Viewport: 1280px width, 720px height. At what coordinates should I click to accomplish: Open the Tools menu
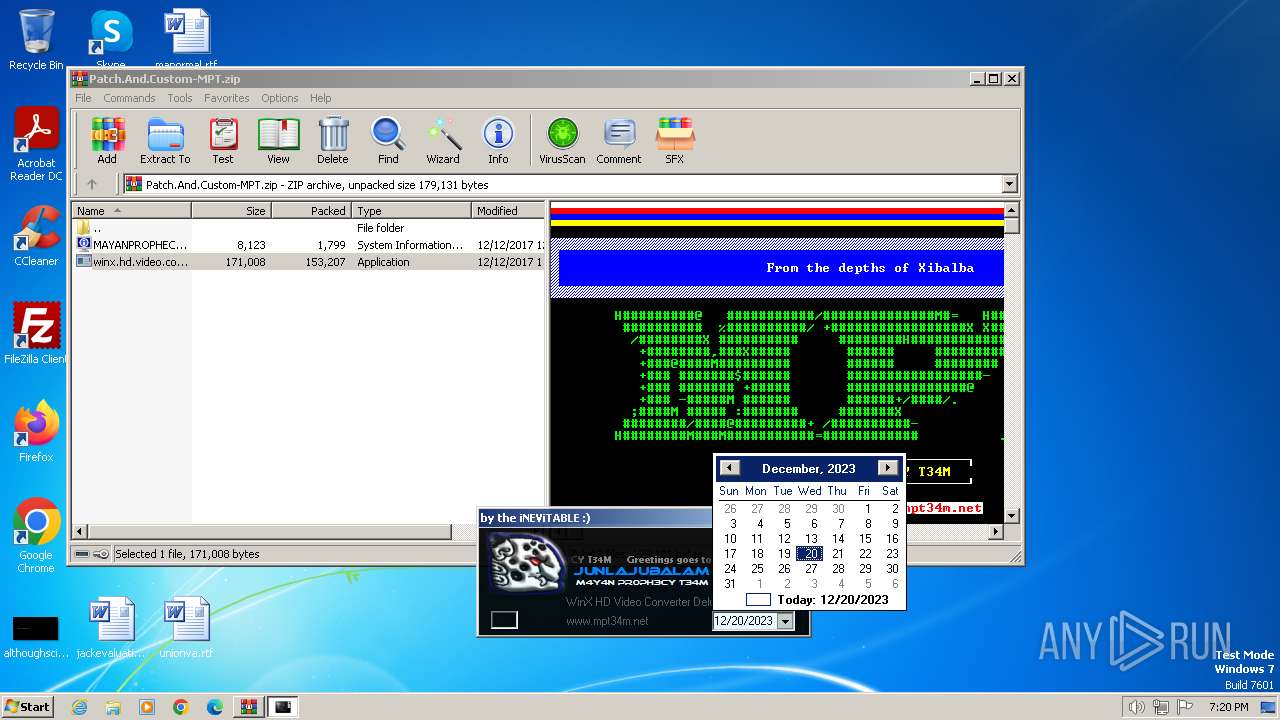coord(180,98)
